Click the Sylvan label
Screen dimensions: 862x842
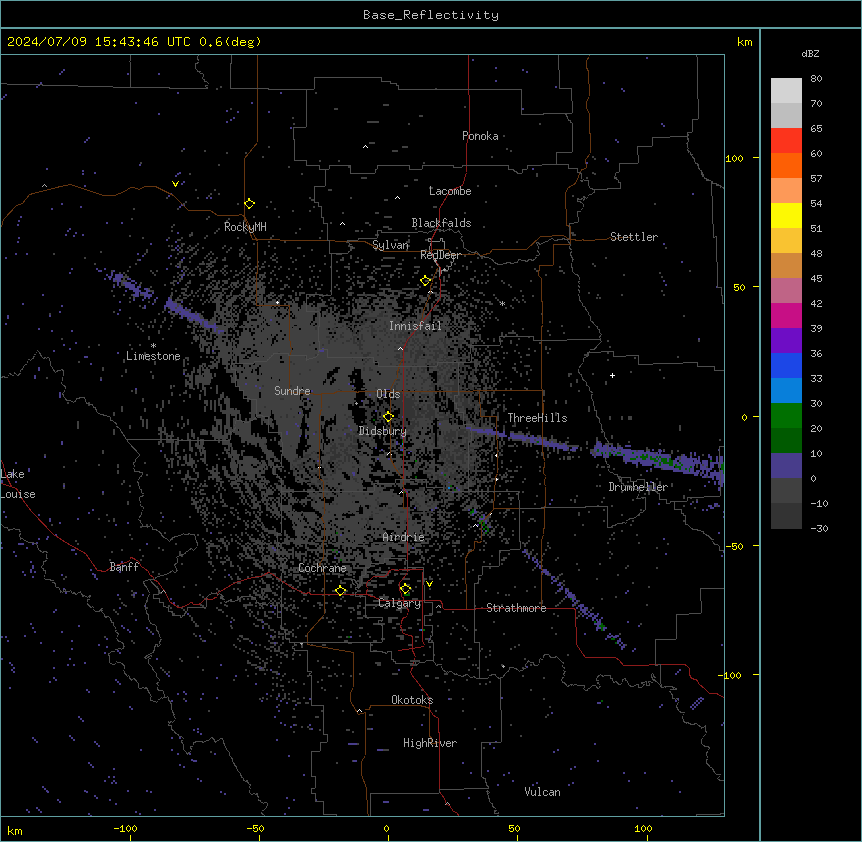coord(391,245)
